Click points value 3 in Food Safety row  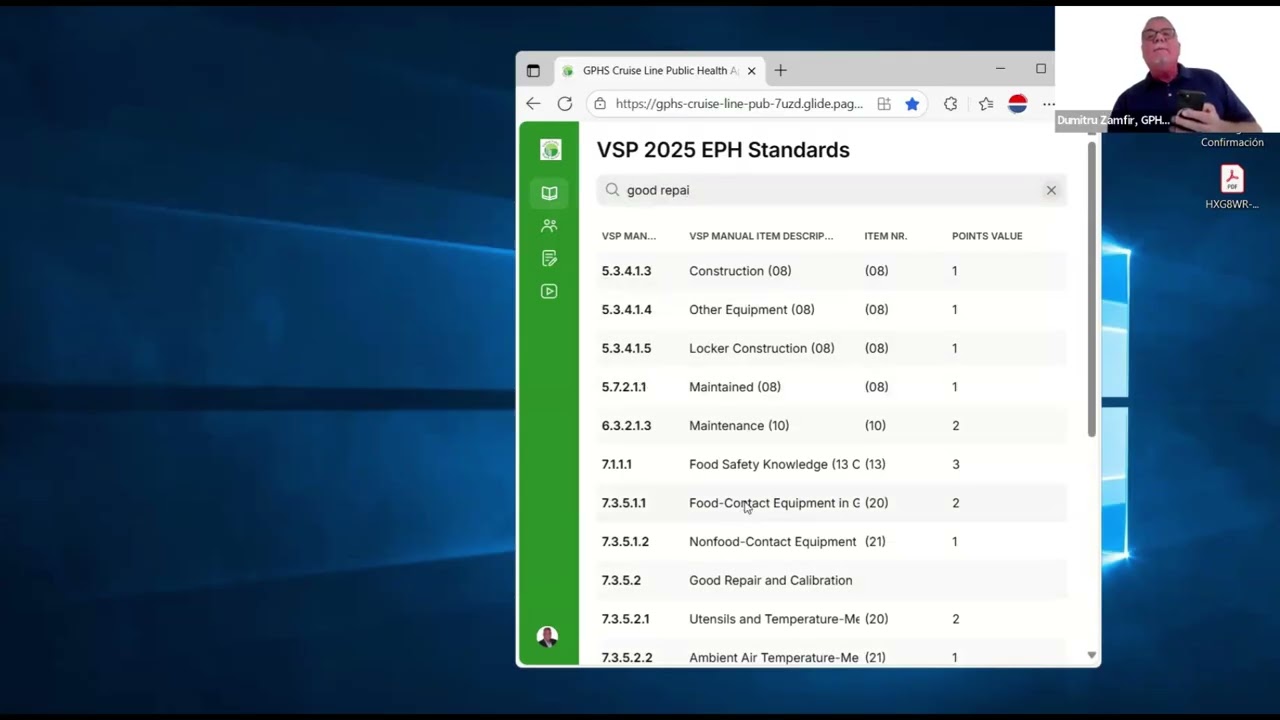[956, 464]
